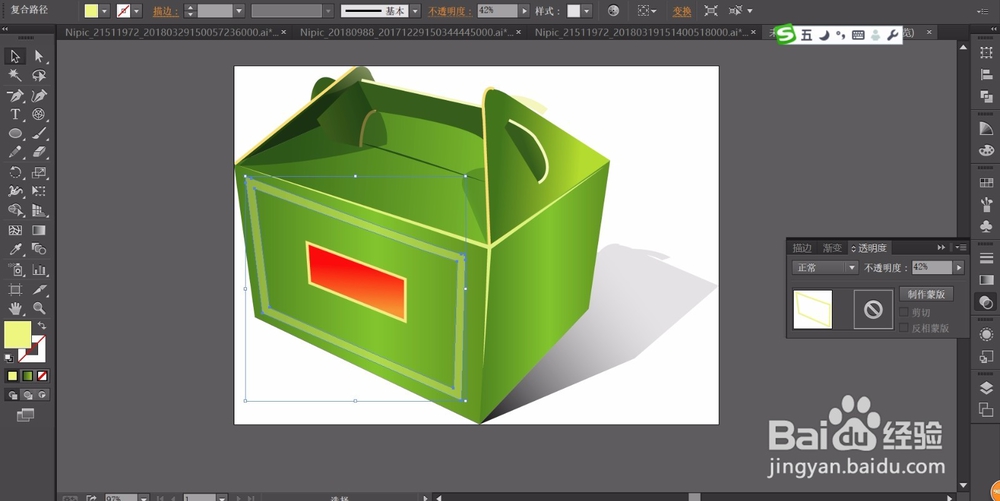Select the Curvature pen tool
The width and height of the screenshot is (1000, 501).
39,95
